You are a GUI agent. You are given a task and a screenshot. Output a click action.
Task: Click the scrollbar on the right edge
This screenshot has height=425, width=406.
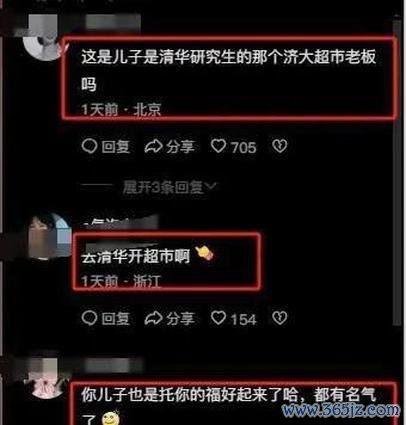coord(396,172)
